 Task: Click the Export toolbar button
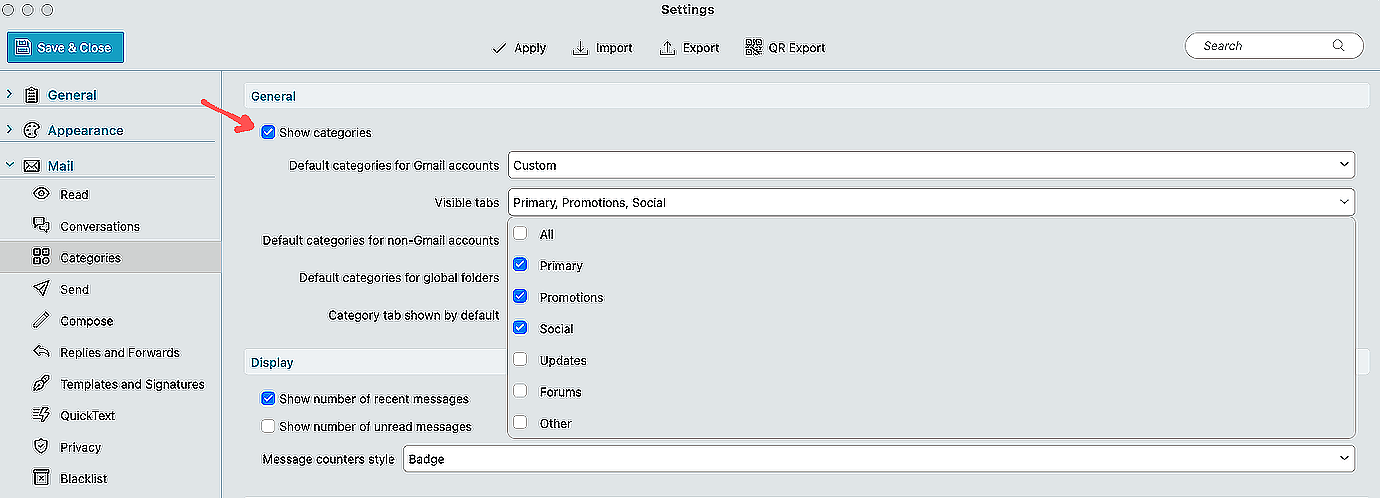pos(690,48)
